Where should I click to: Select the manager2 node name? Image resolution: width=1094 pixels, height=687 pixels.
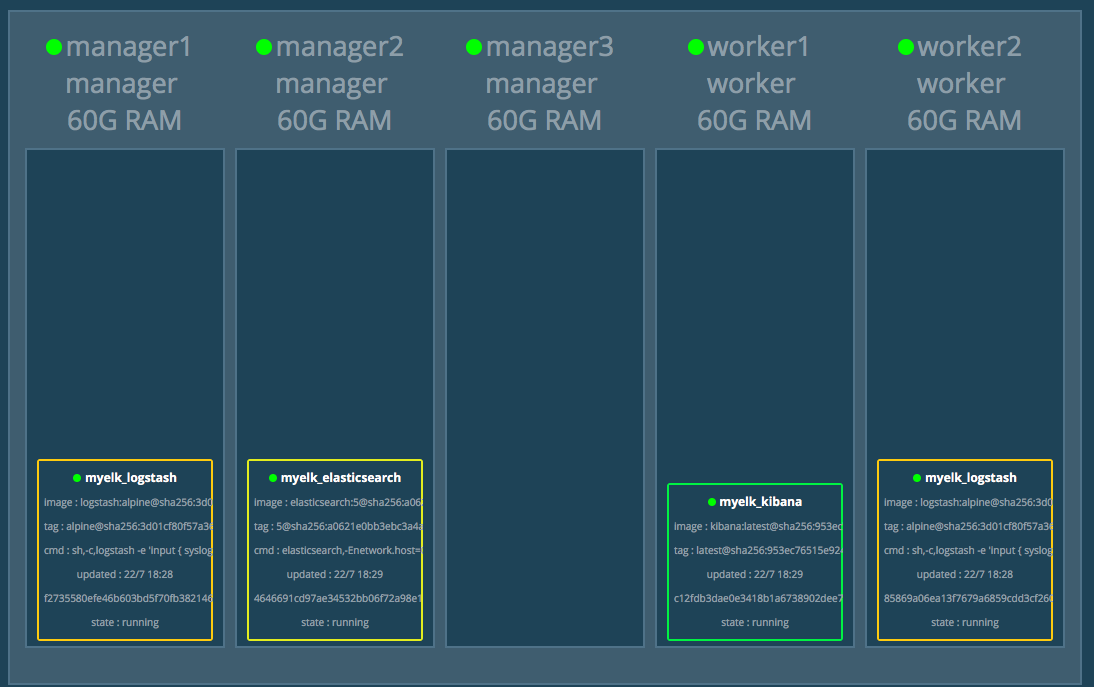click(x=339, y=47)
